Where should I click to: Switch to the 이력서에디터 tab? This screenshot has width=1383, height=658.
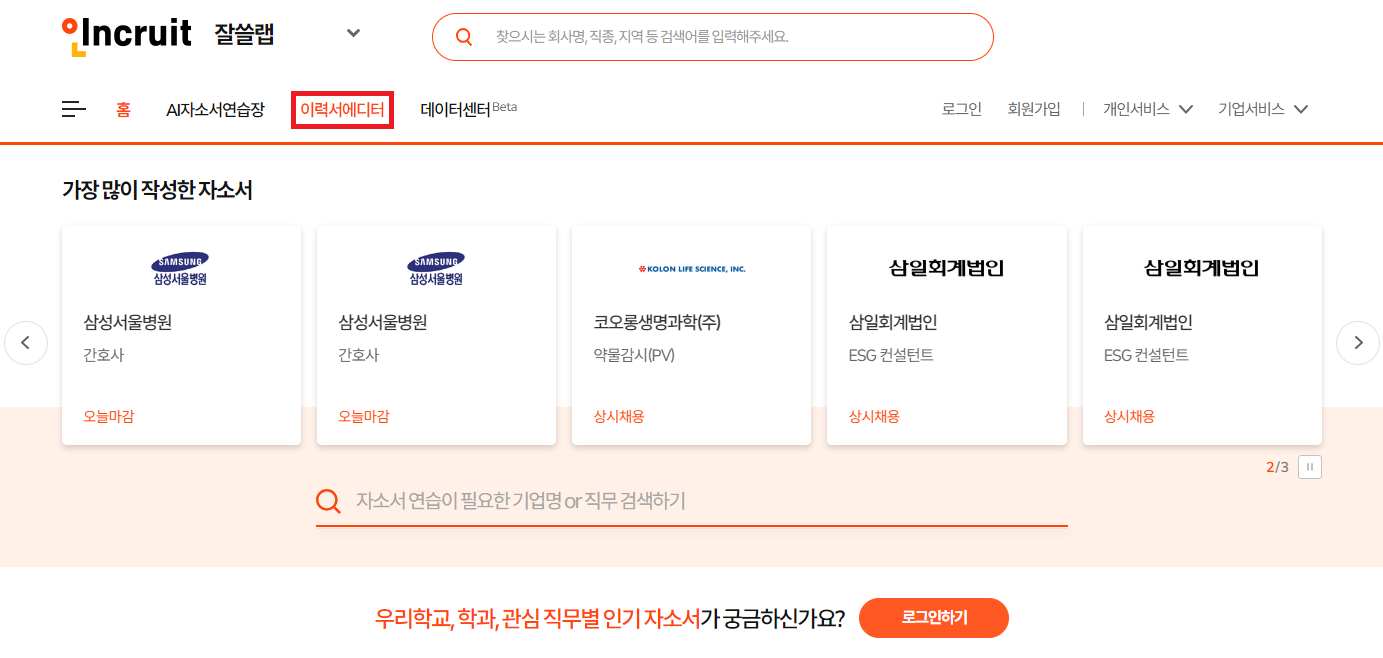coord(341,108)
